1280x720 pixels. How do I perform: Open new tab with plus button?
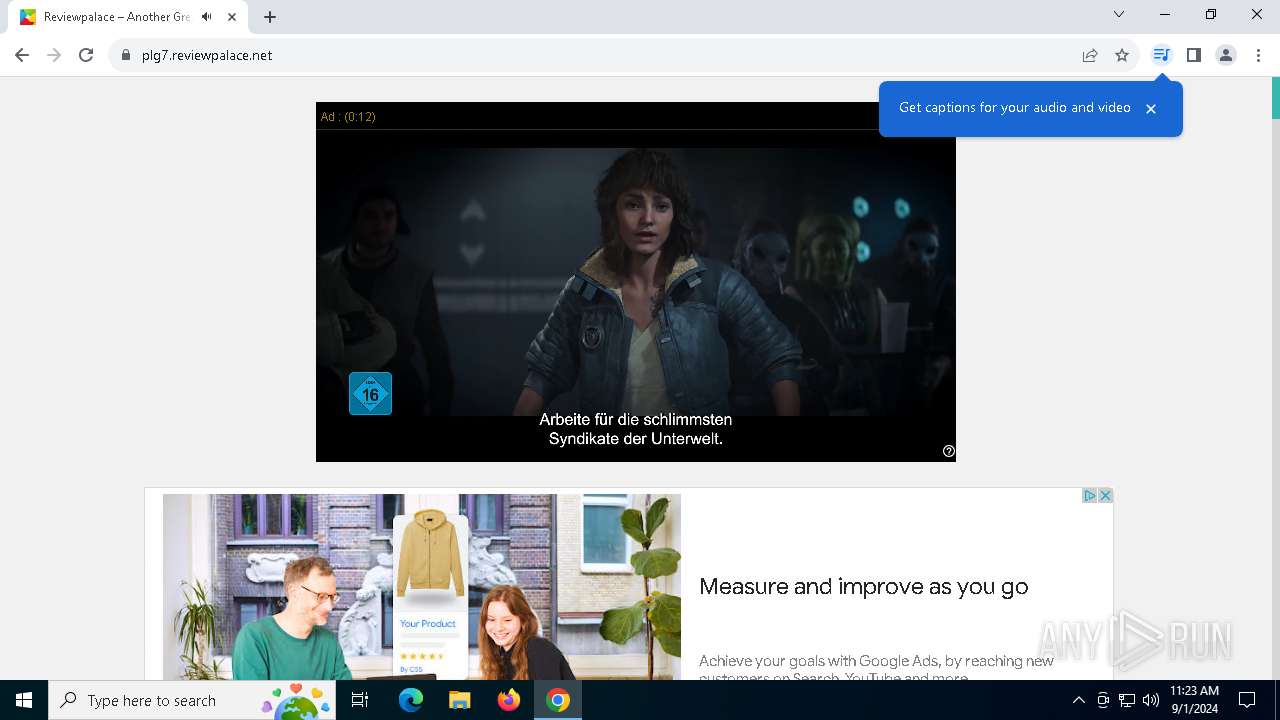click(270, 17)
